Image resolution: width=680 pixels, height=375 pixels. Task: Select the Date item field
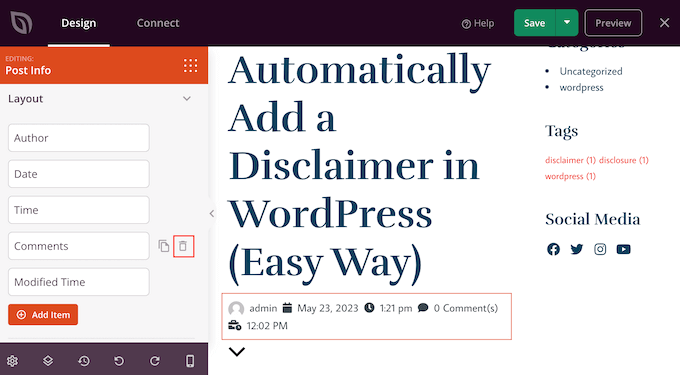78,174
